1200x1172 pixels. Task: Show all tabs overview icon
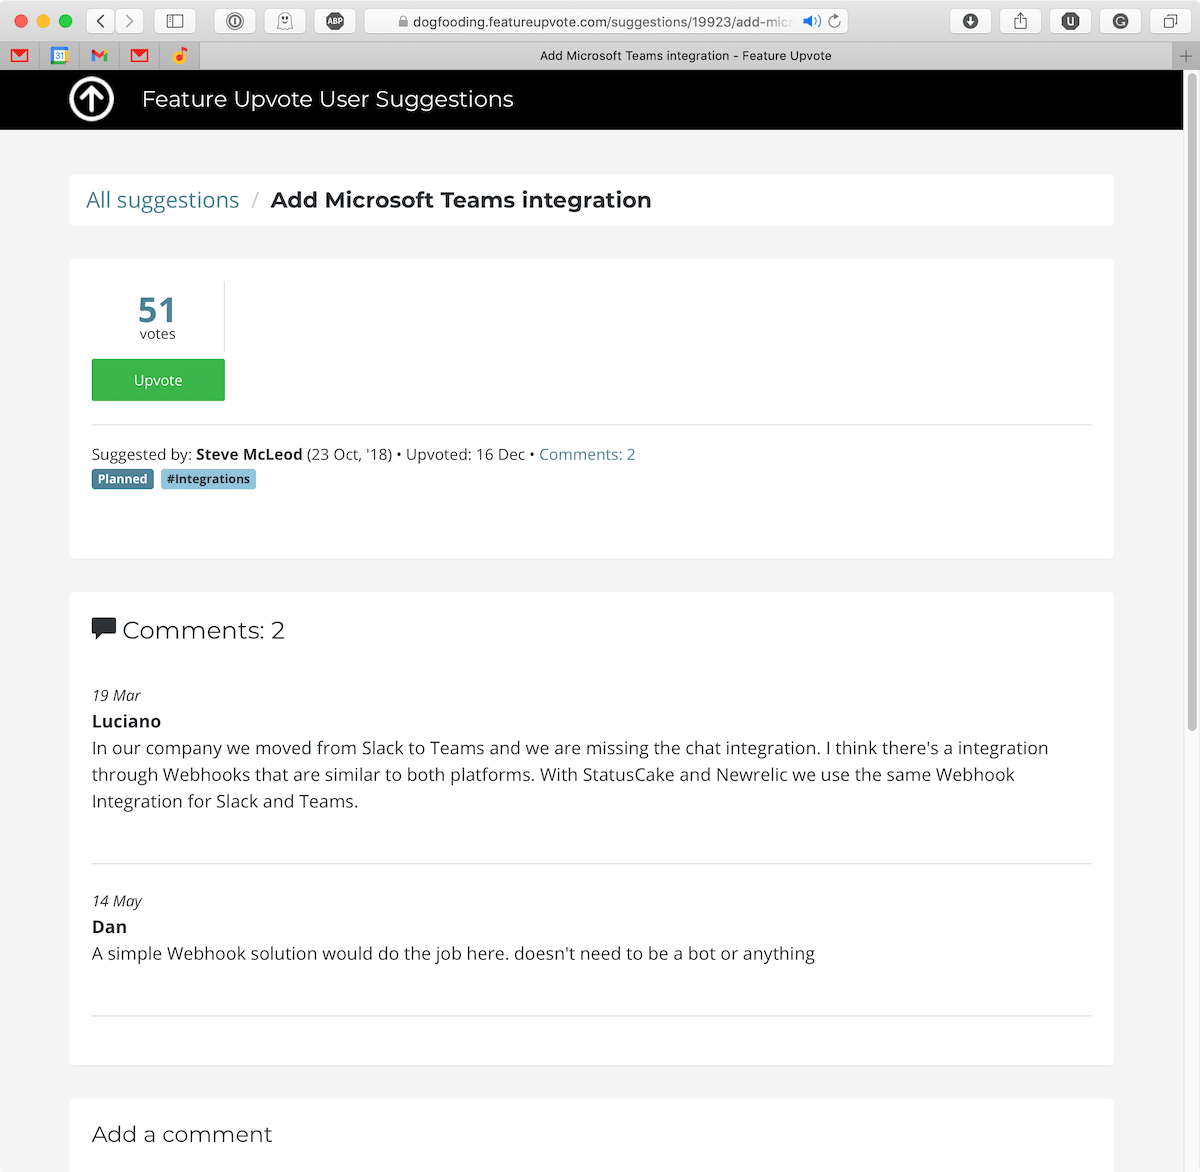[1170, 21]
